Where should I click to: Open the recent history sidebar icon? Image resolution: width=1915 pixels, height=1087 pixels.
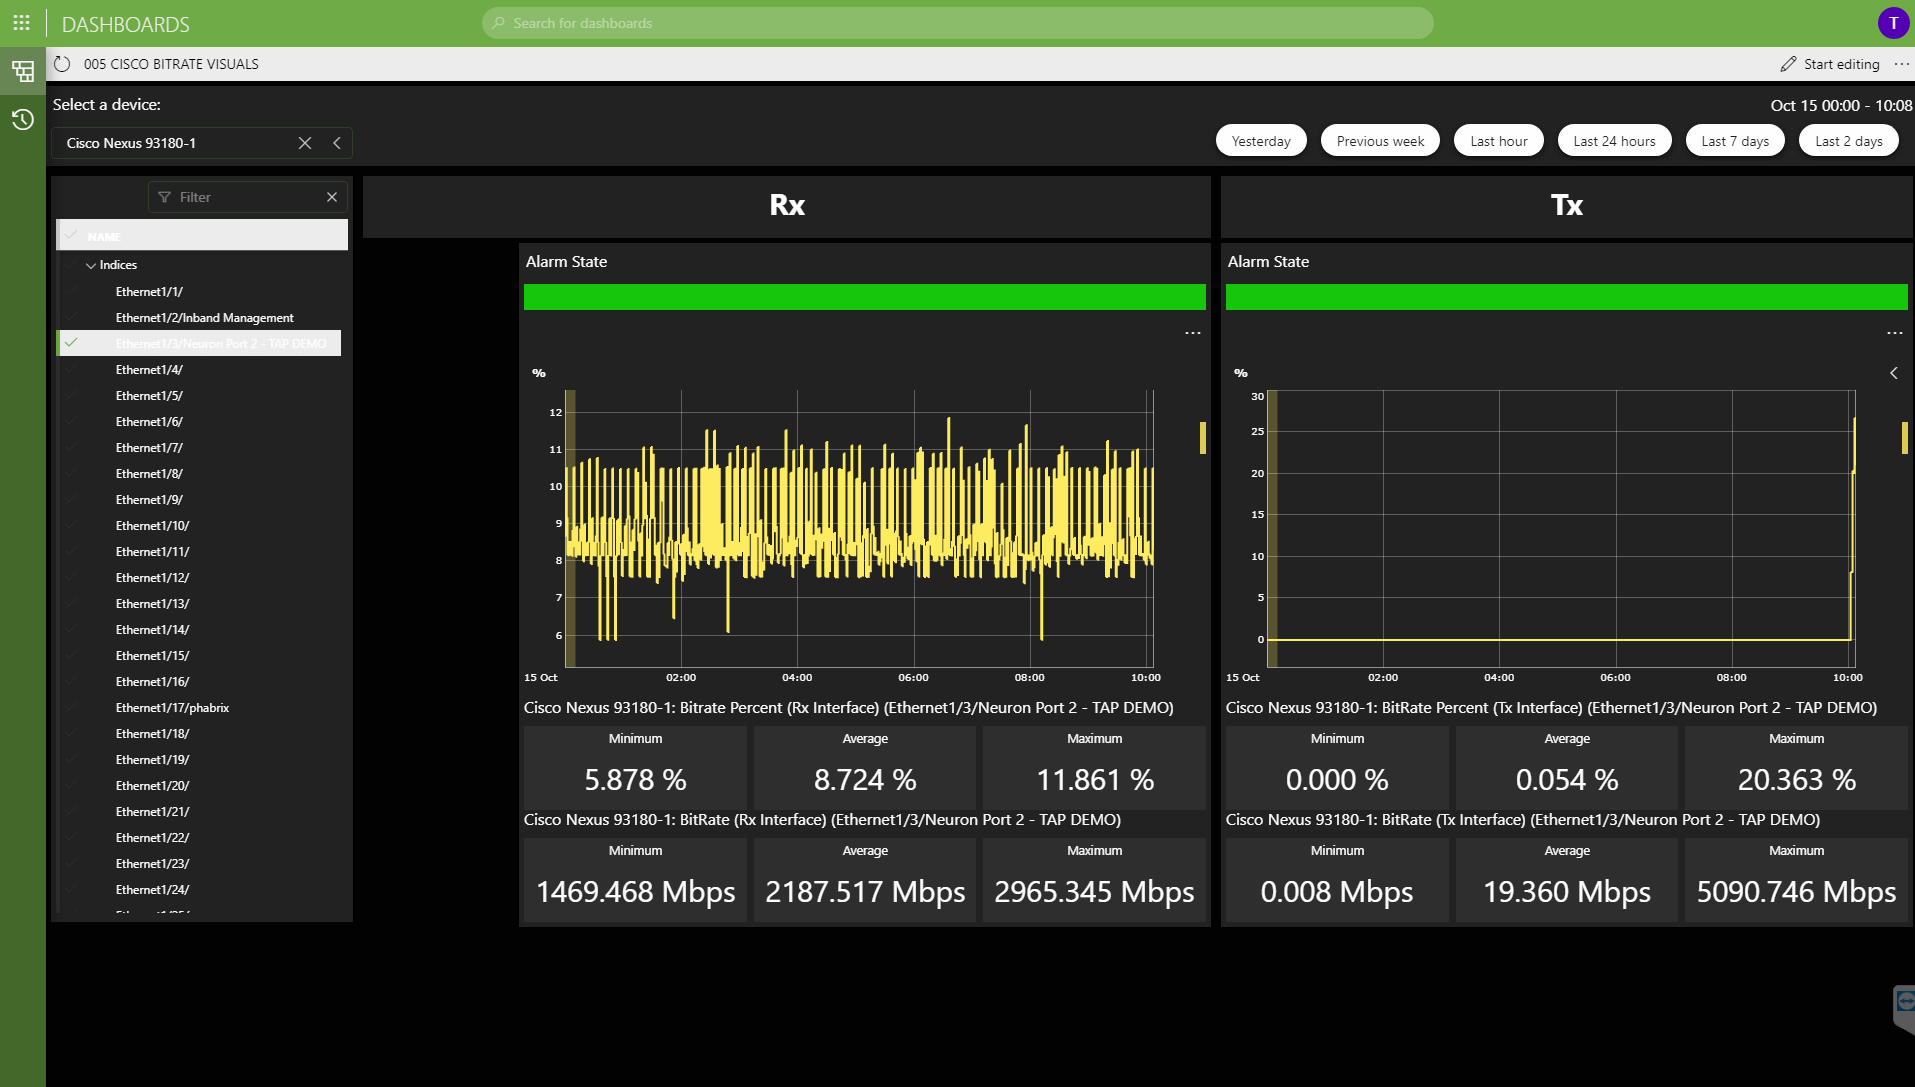[22, 120]
